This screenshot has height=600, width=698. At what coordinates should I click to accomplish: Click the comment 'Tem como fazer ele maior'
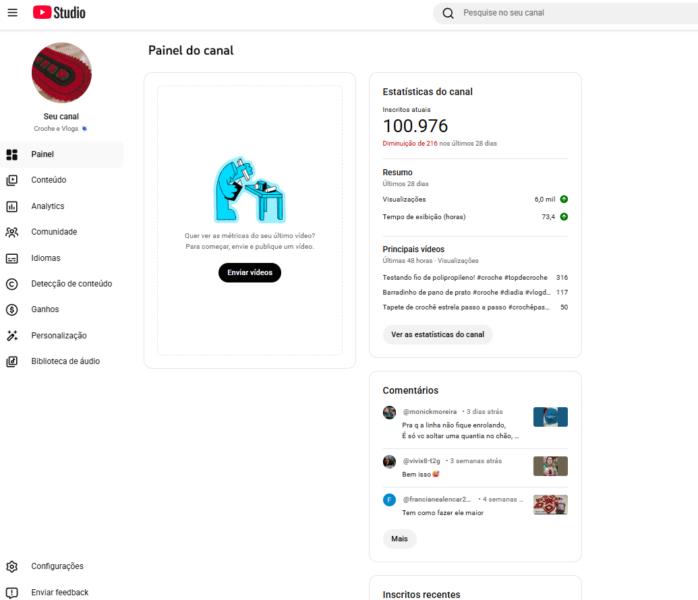442,513
